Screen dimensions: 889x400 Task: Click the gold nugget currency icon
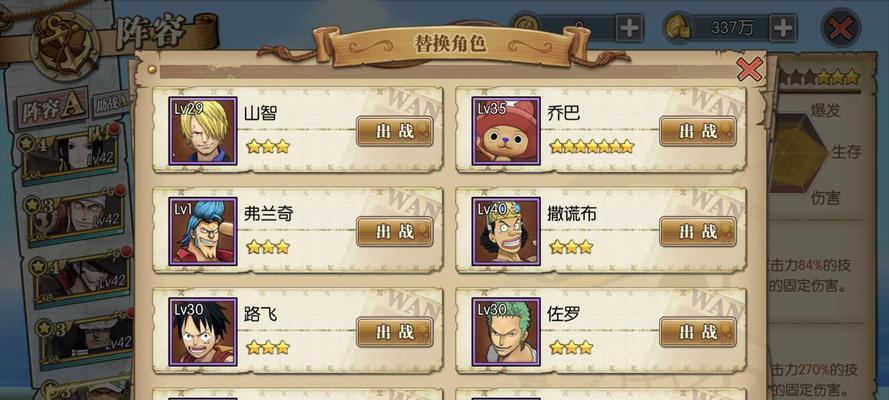click(678, 28)
